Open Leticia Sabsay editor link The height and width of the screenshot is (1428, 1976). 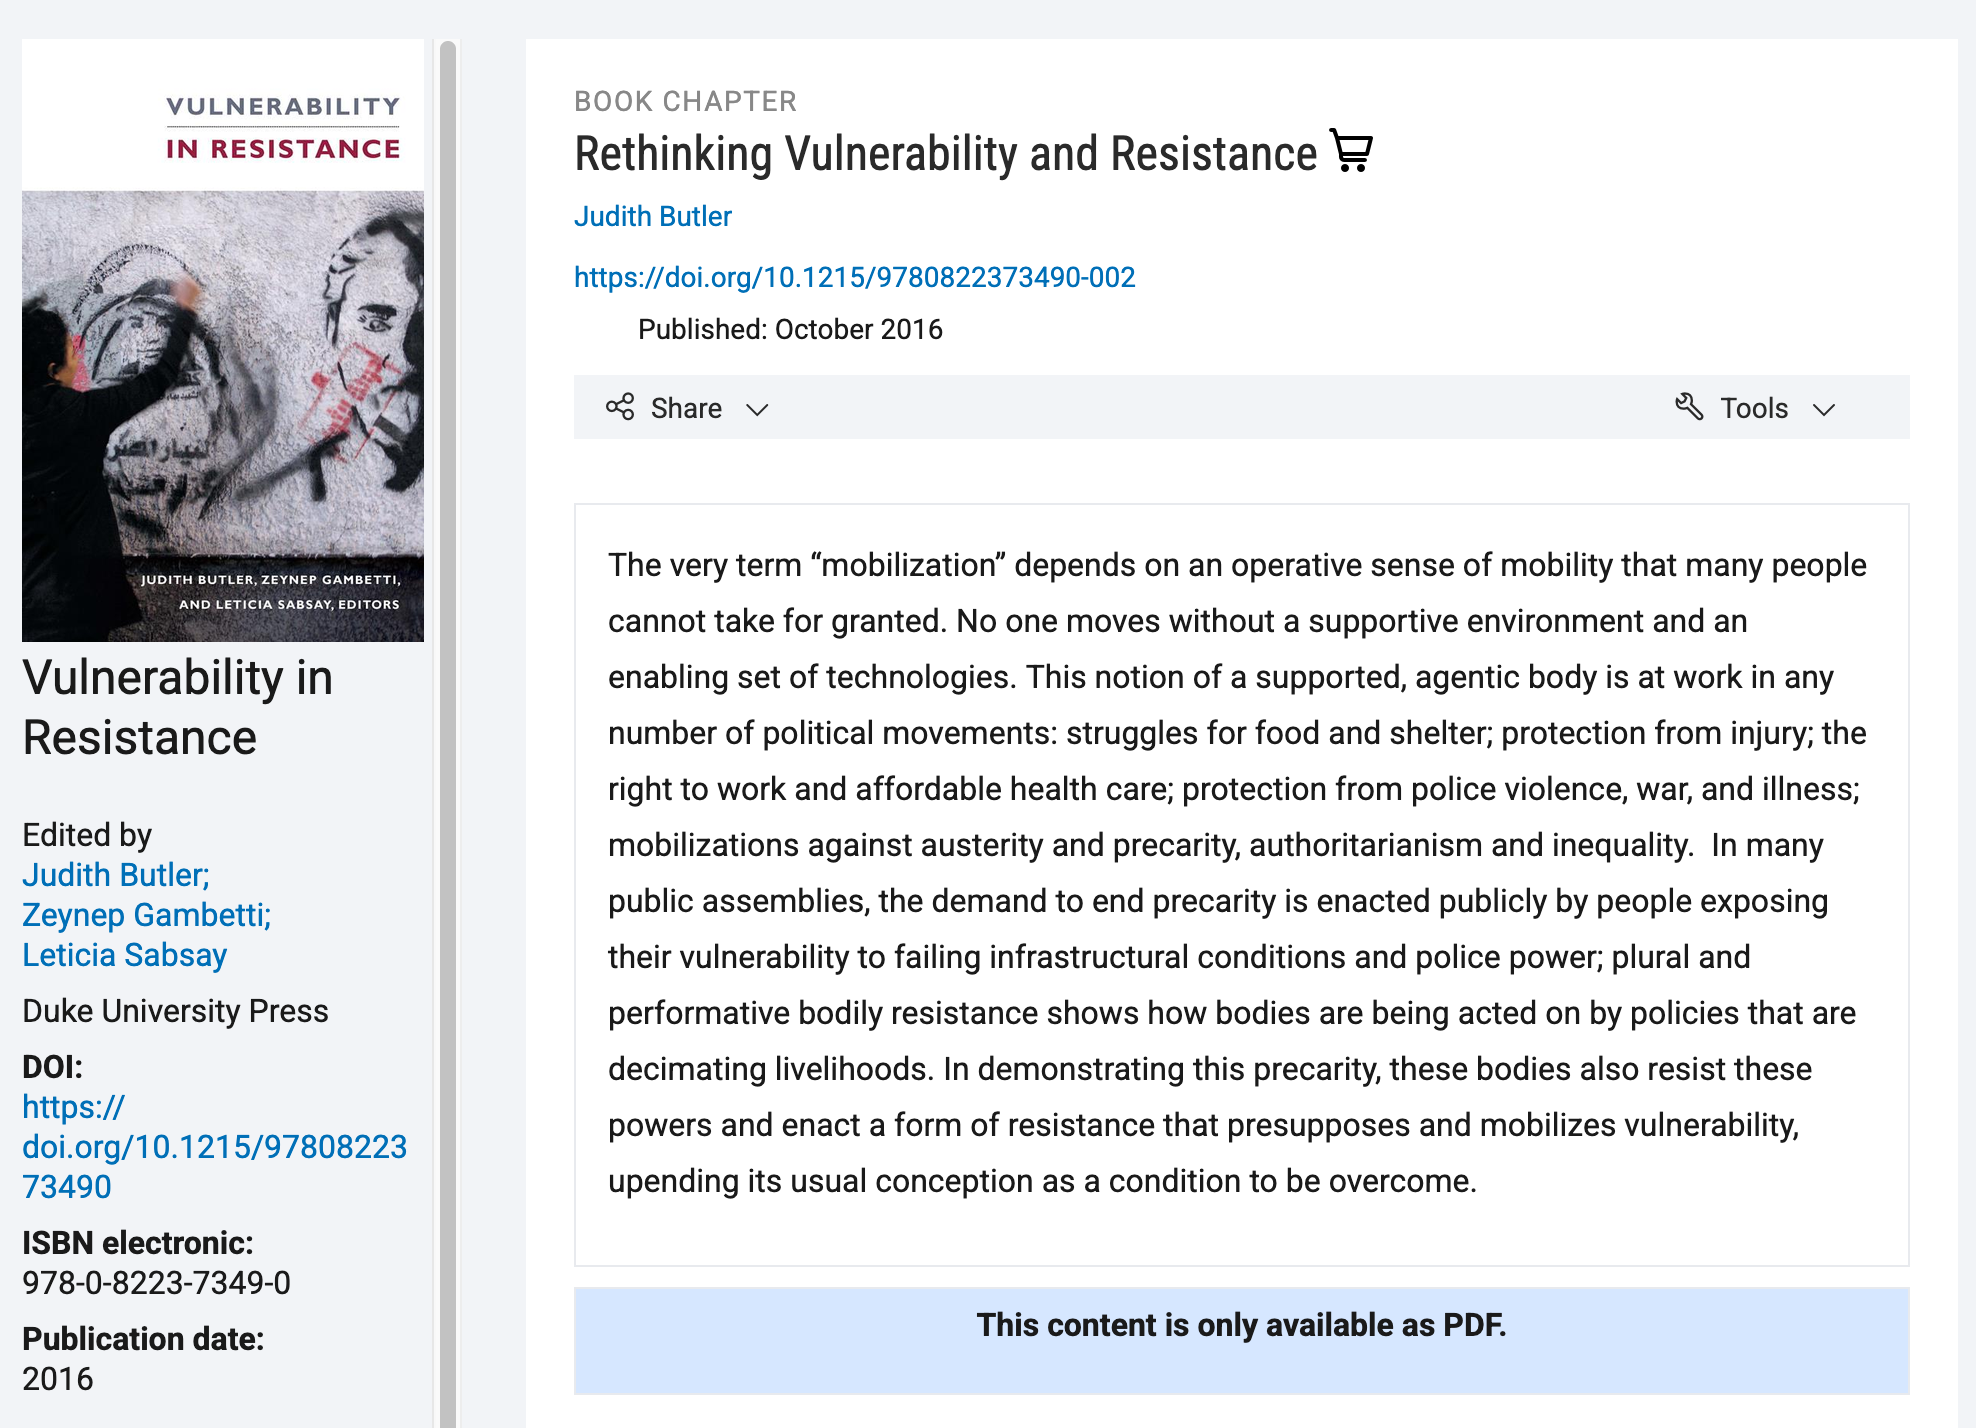tap(125, 955)
